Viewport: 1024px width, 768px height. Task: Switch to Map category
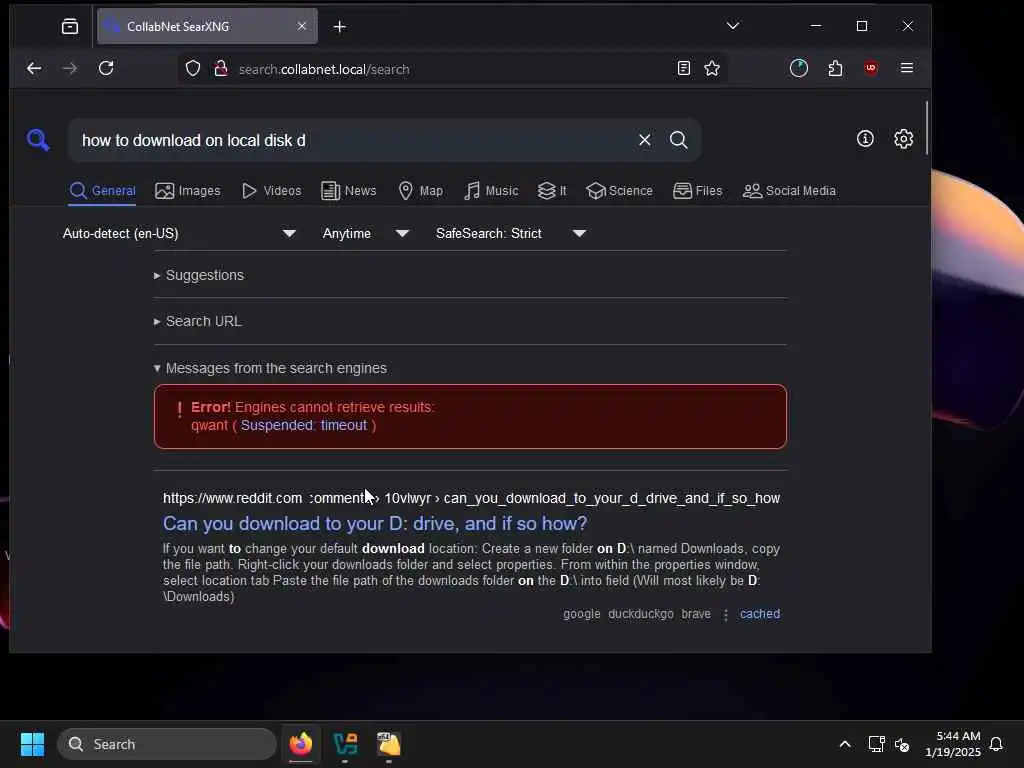click(x=421, y=191)
